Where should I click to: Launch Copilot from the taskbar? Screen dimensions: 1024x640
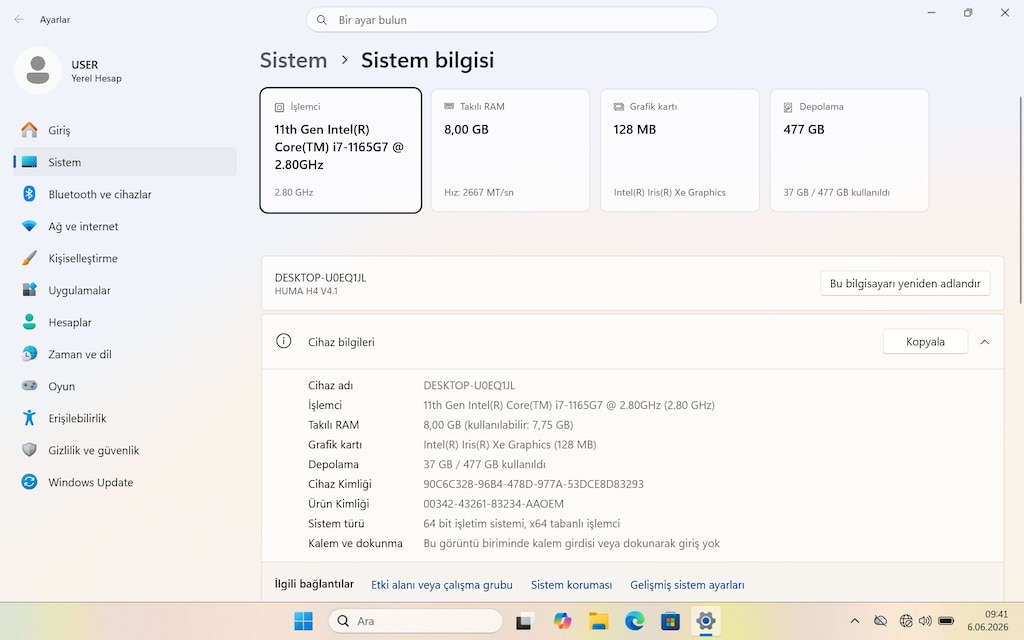click(562, 621)
